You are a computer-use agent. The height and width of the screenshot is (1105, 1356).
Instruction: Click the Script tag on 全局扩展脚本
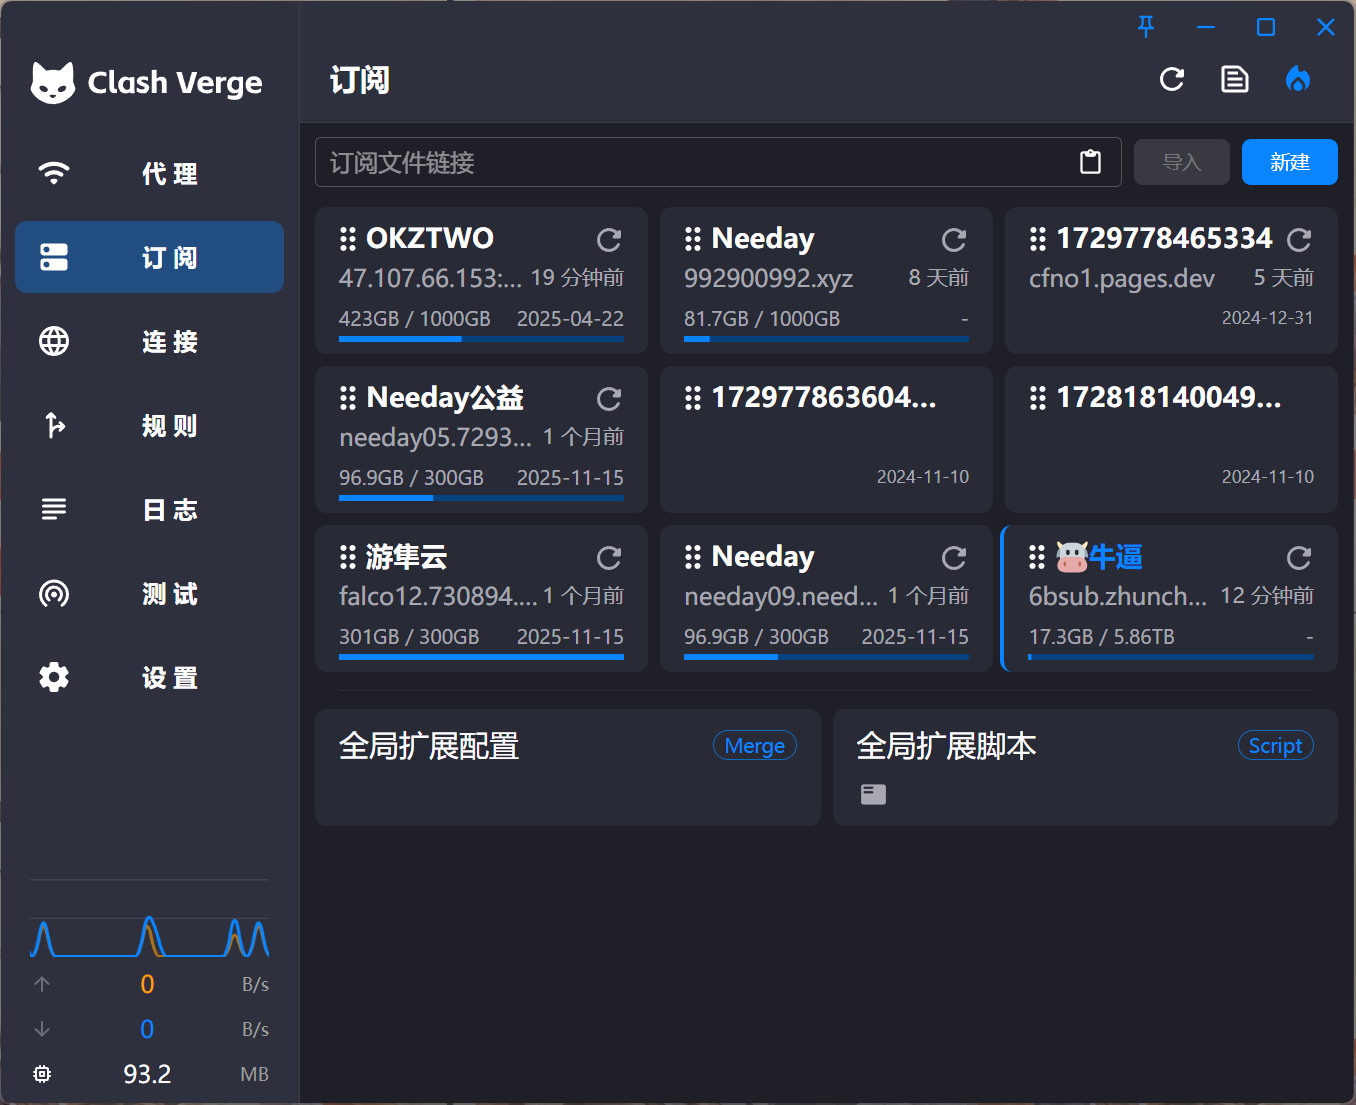pyautogui.click(x=1275, y=746)
